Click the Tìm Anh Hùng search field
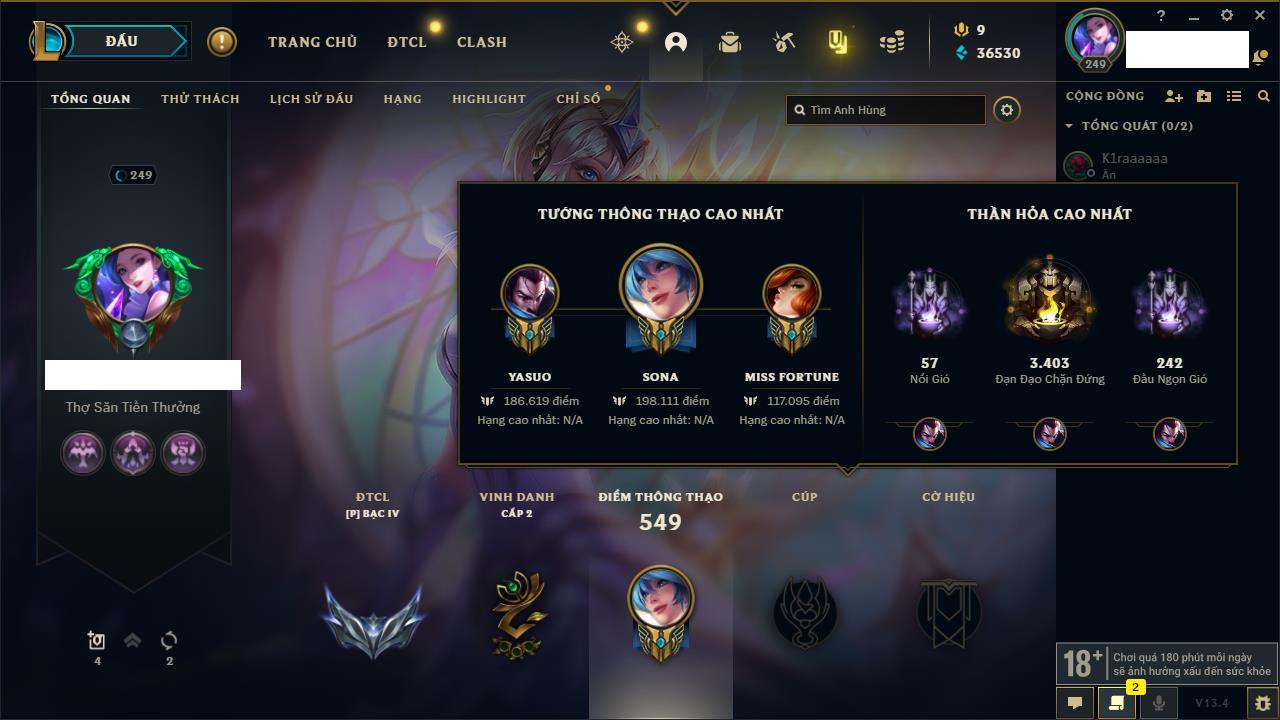The image size is (1280, 720). coord(886,110)
